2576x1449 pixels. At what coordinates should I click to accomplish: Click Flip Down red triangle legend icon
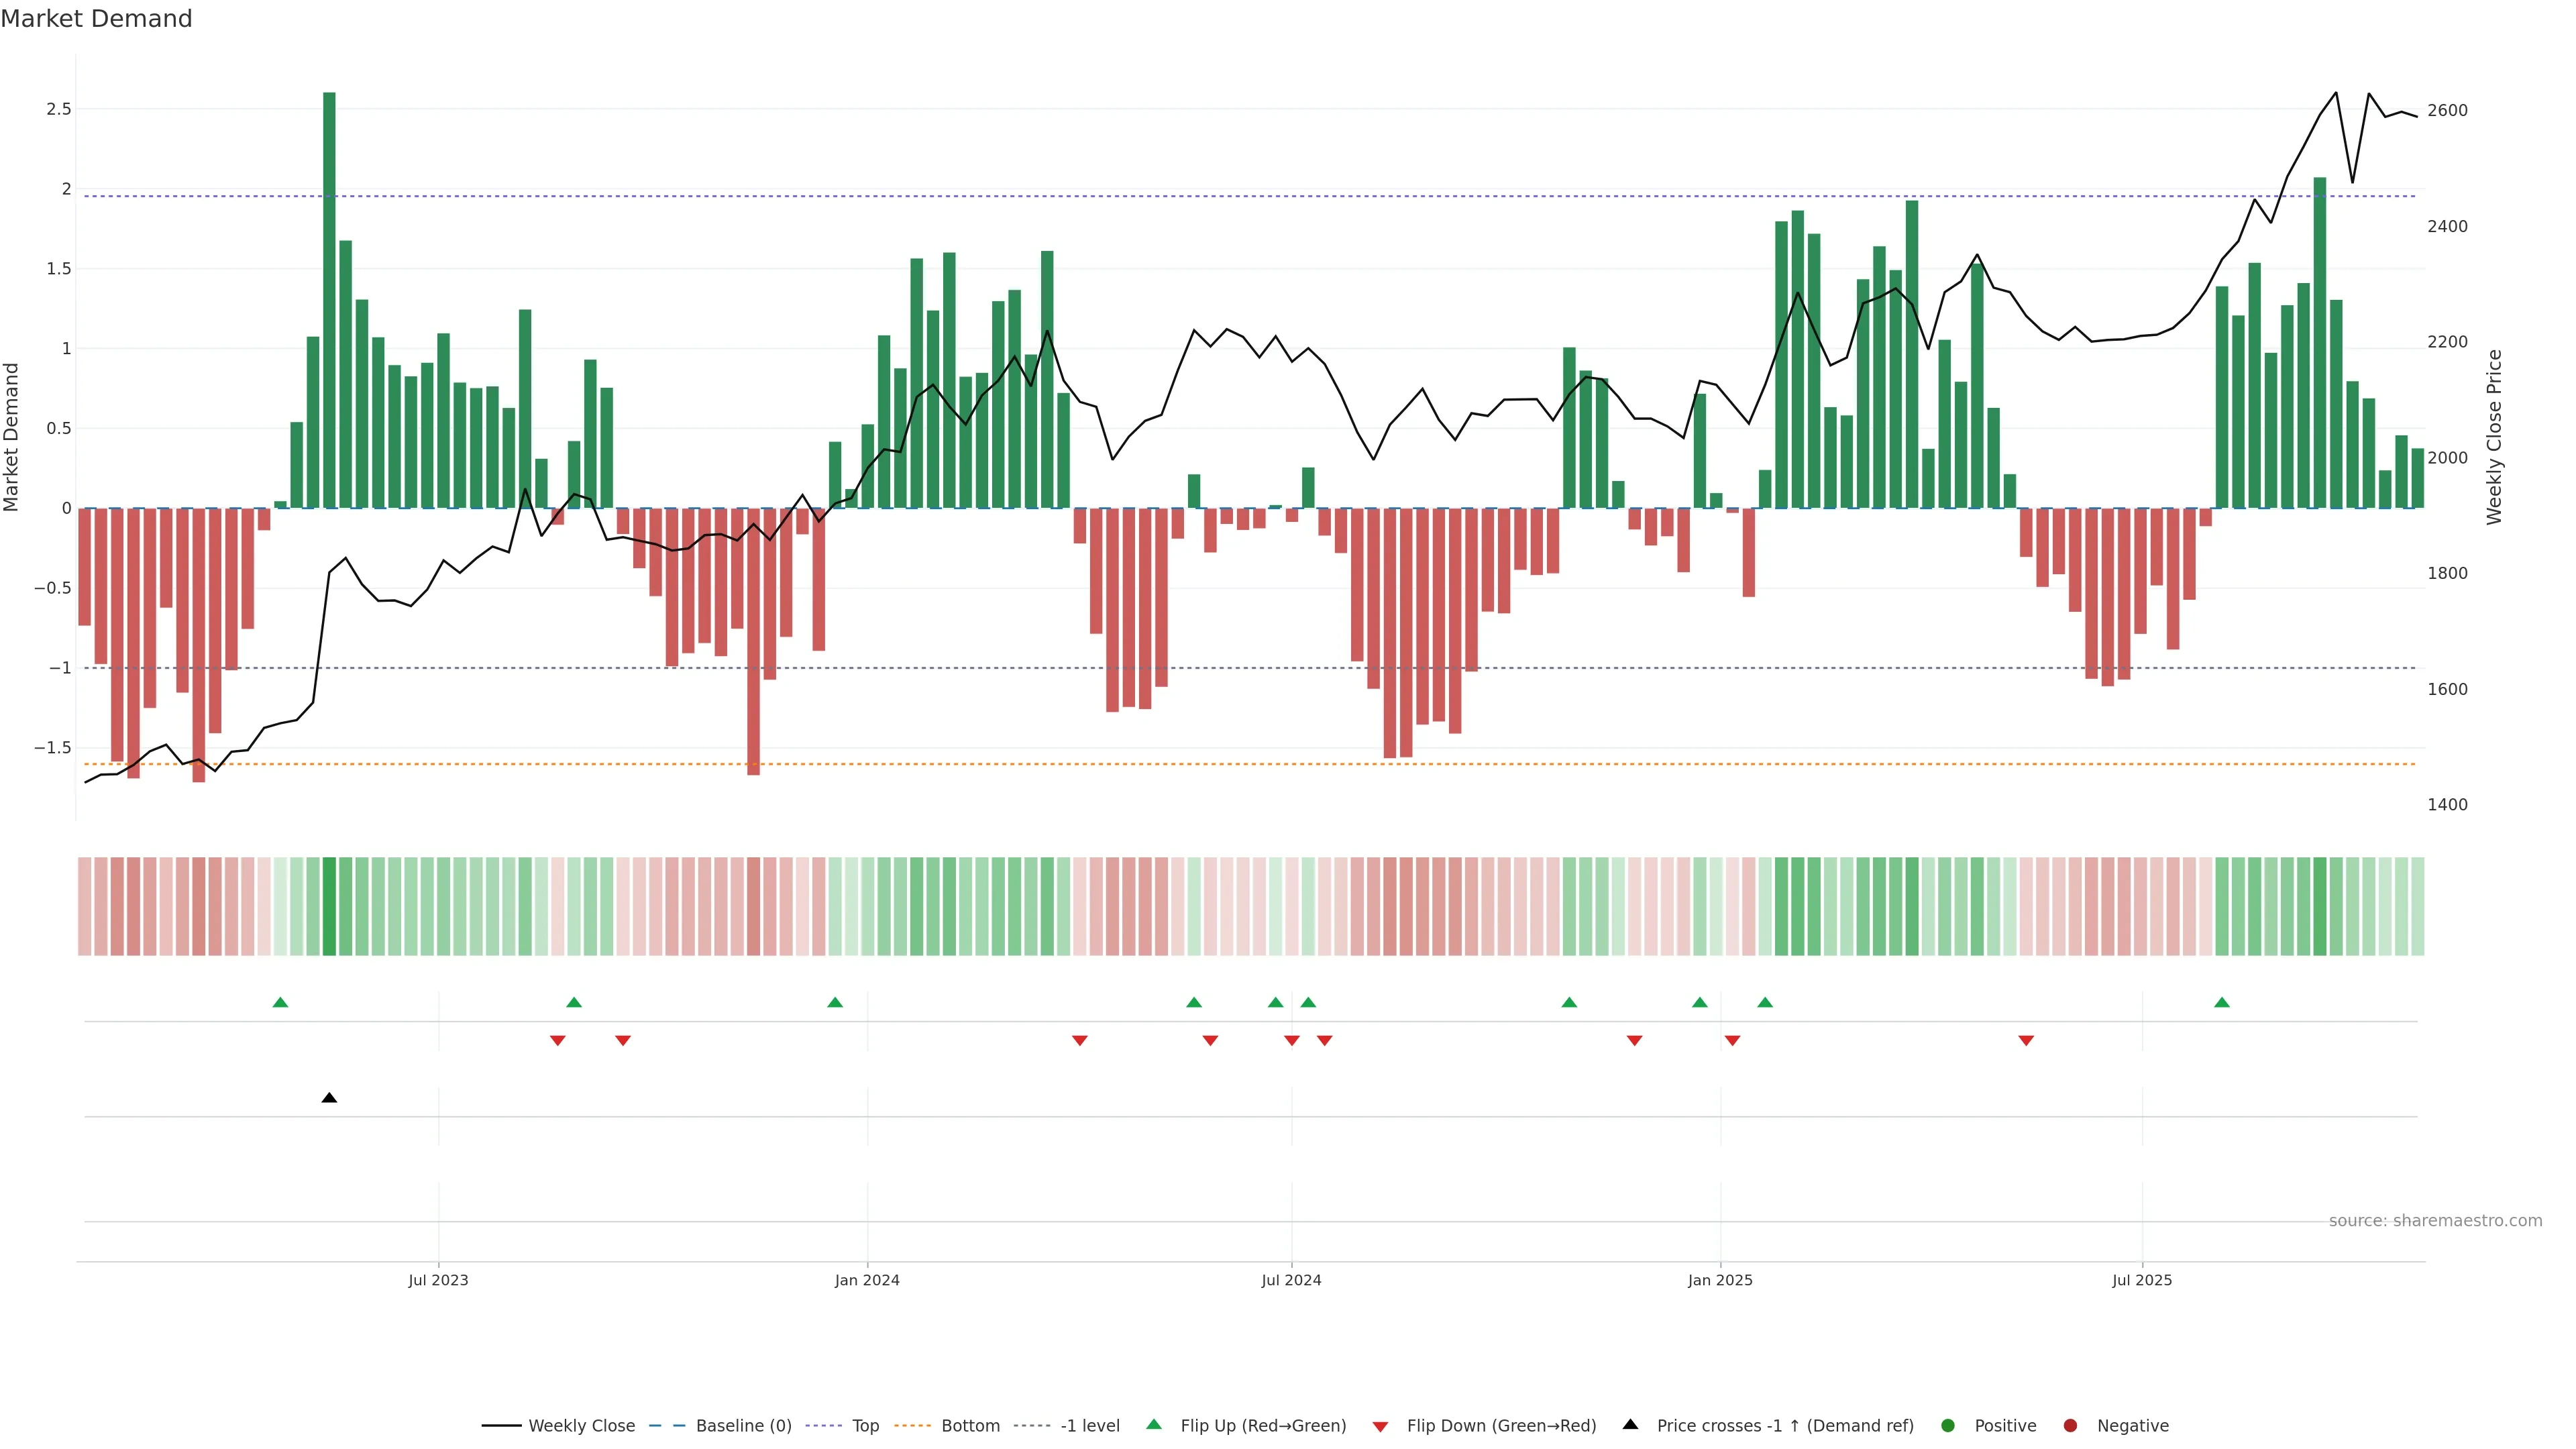tap(1380, 1427)
